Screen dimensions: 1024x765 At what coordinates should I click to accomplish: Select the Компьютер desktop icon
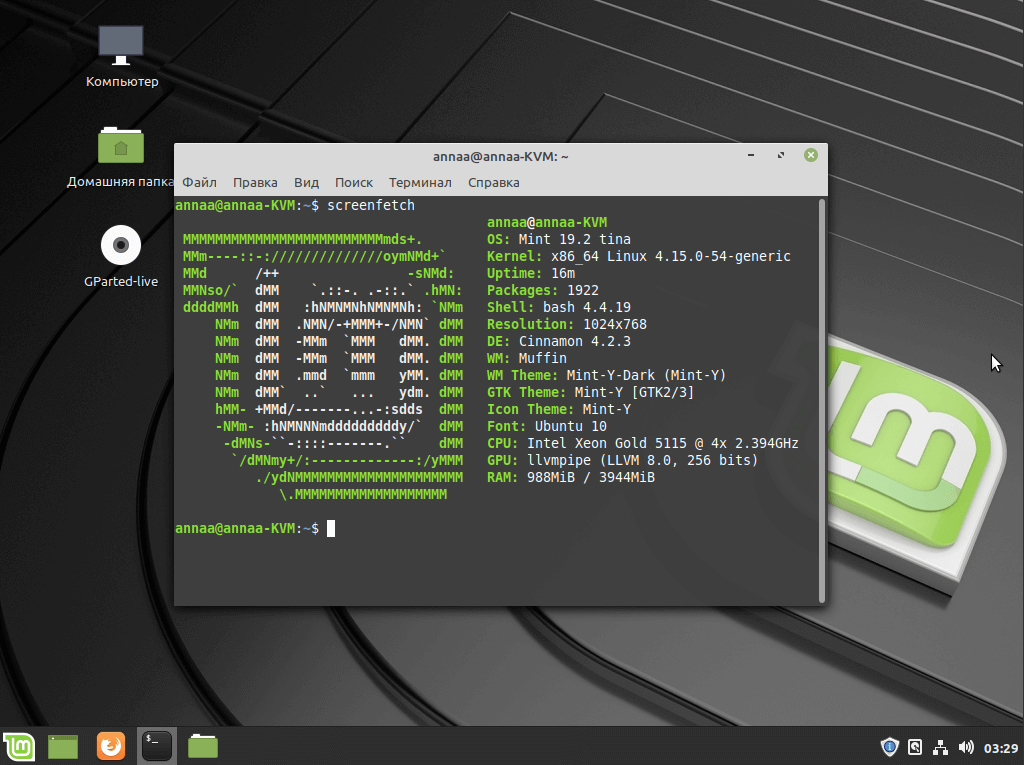121,57
